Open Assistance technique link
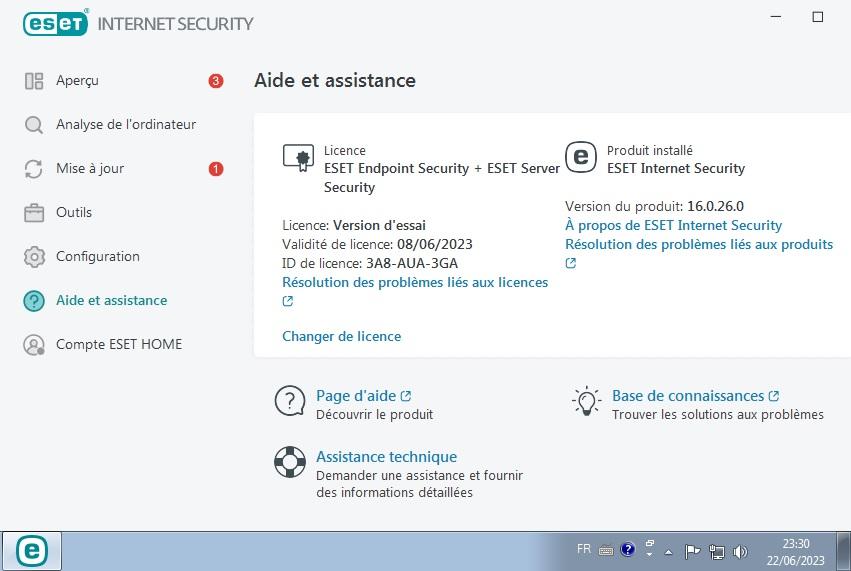The height and width of the screenshot is (571, 851). point(386,456)
